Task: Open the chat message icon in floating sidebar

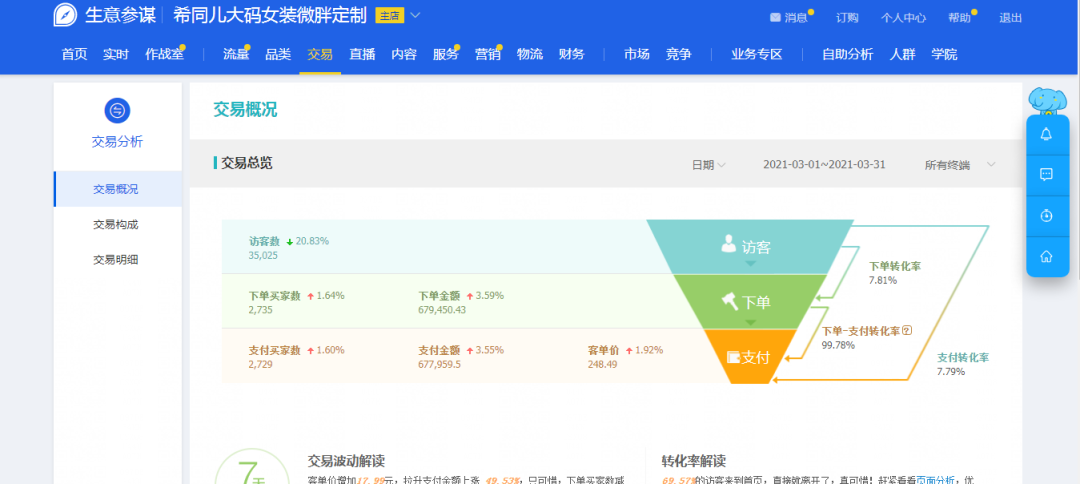Action: point(1046,175)
